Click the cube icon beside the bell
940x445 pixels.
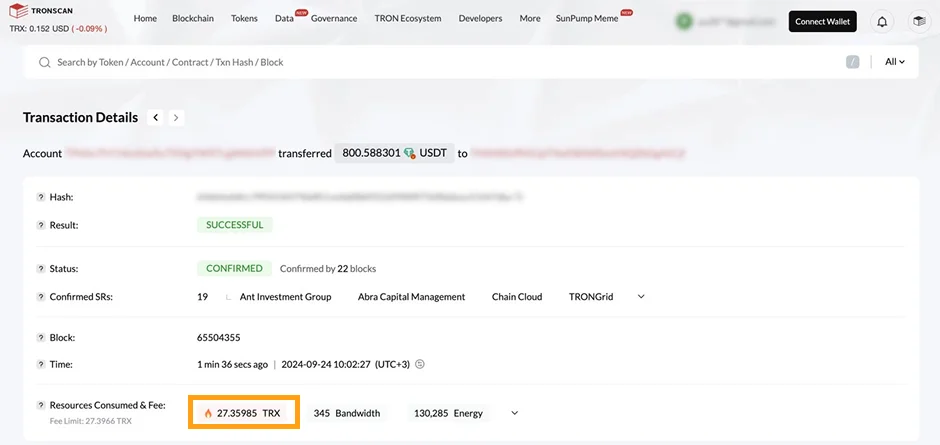[x=919, y=22]
